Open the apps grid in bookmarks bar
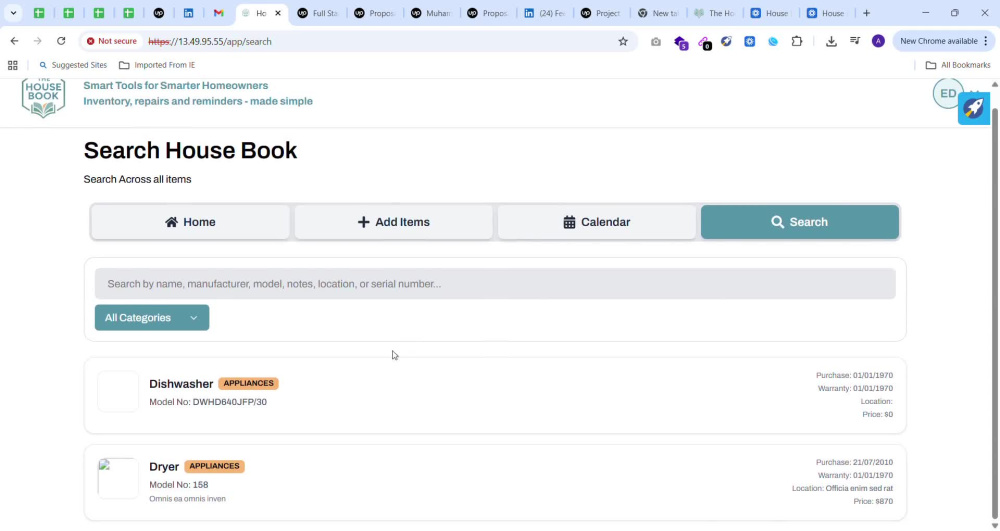Screen dimensions: 1000x531 [x=13, y=65]
